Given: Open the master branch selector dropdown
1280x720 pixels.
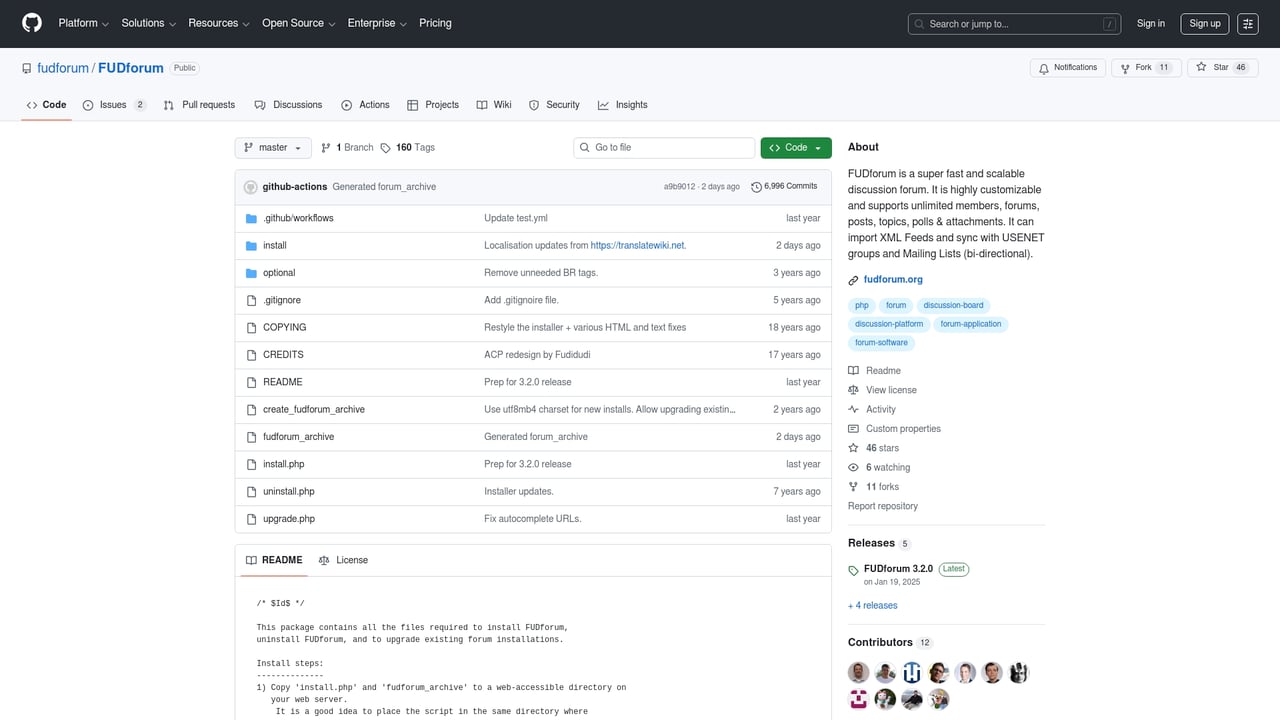Looking at the screenshot, I should pyautogui.click(x=272, y=147).
